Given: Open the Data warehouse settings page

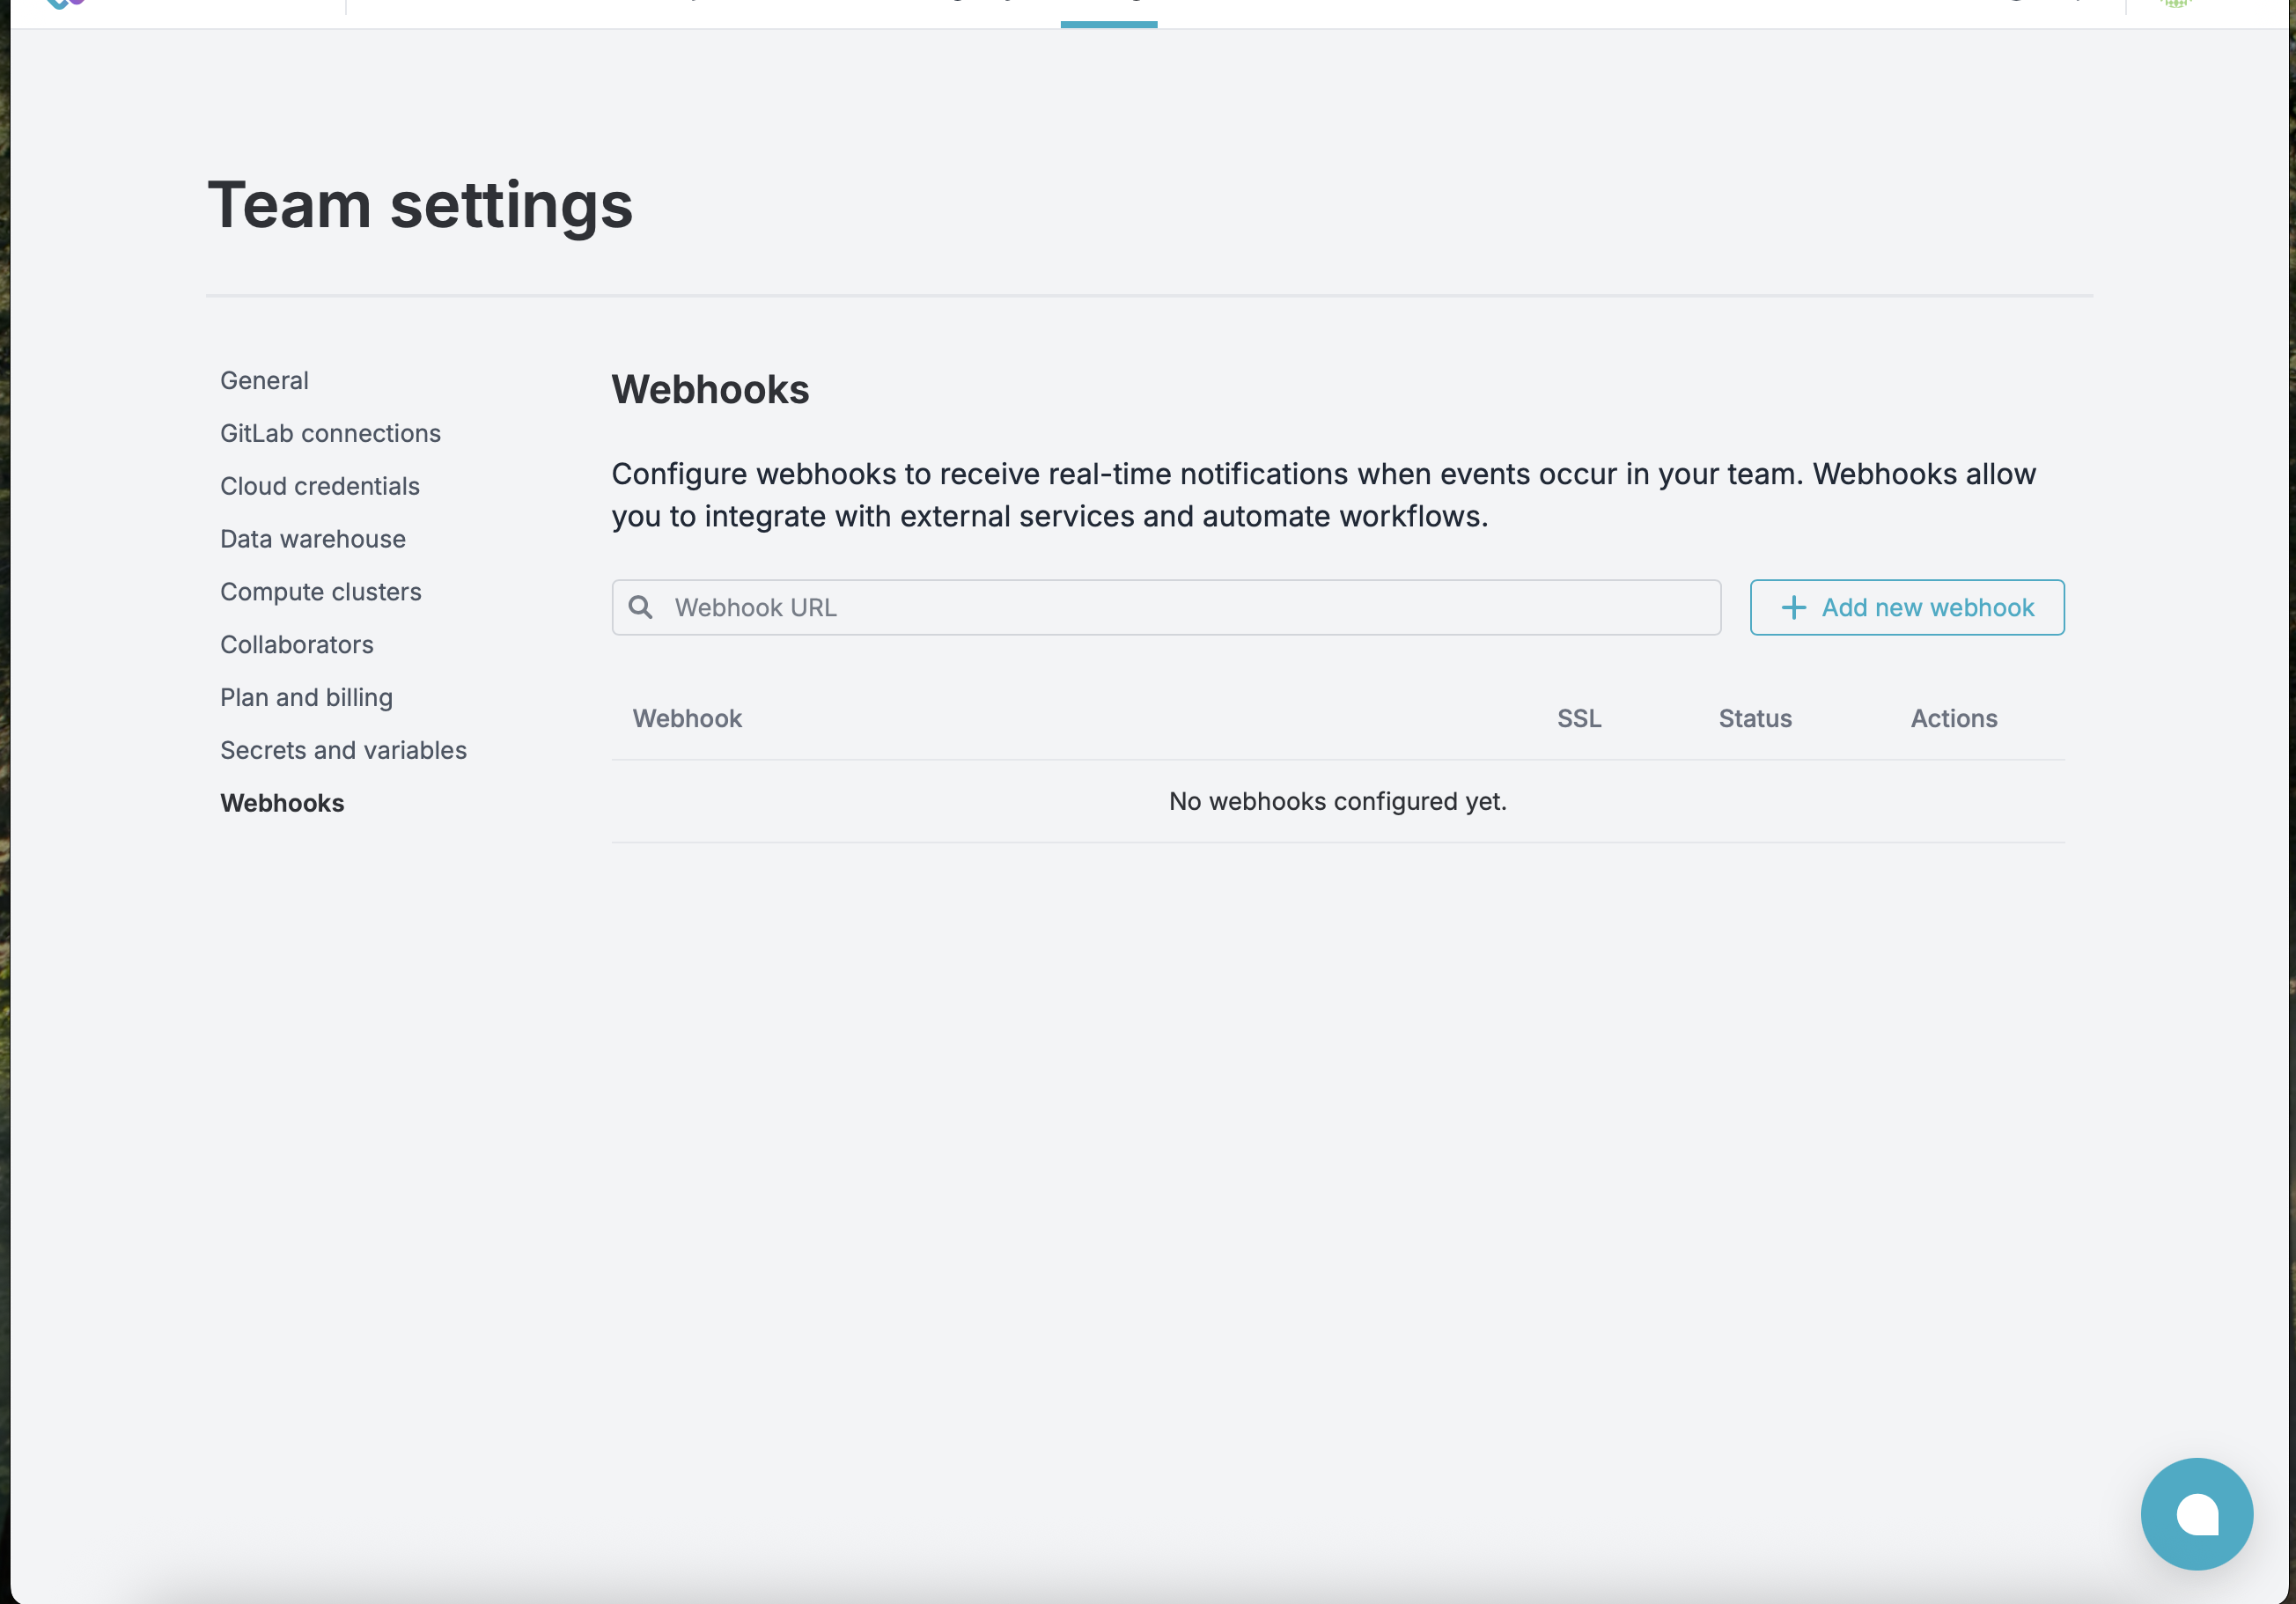Looking at the screenshot, I should click(x=312, y=538).
